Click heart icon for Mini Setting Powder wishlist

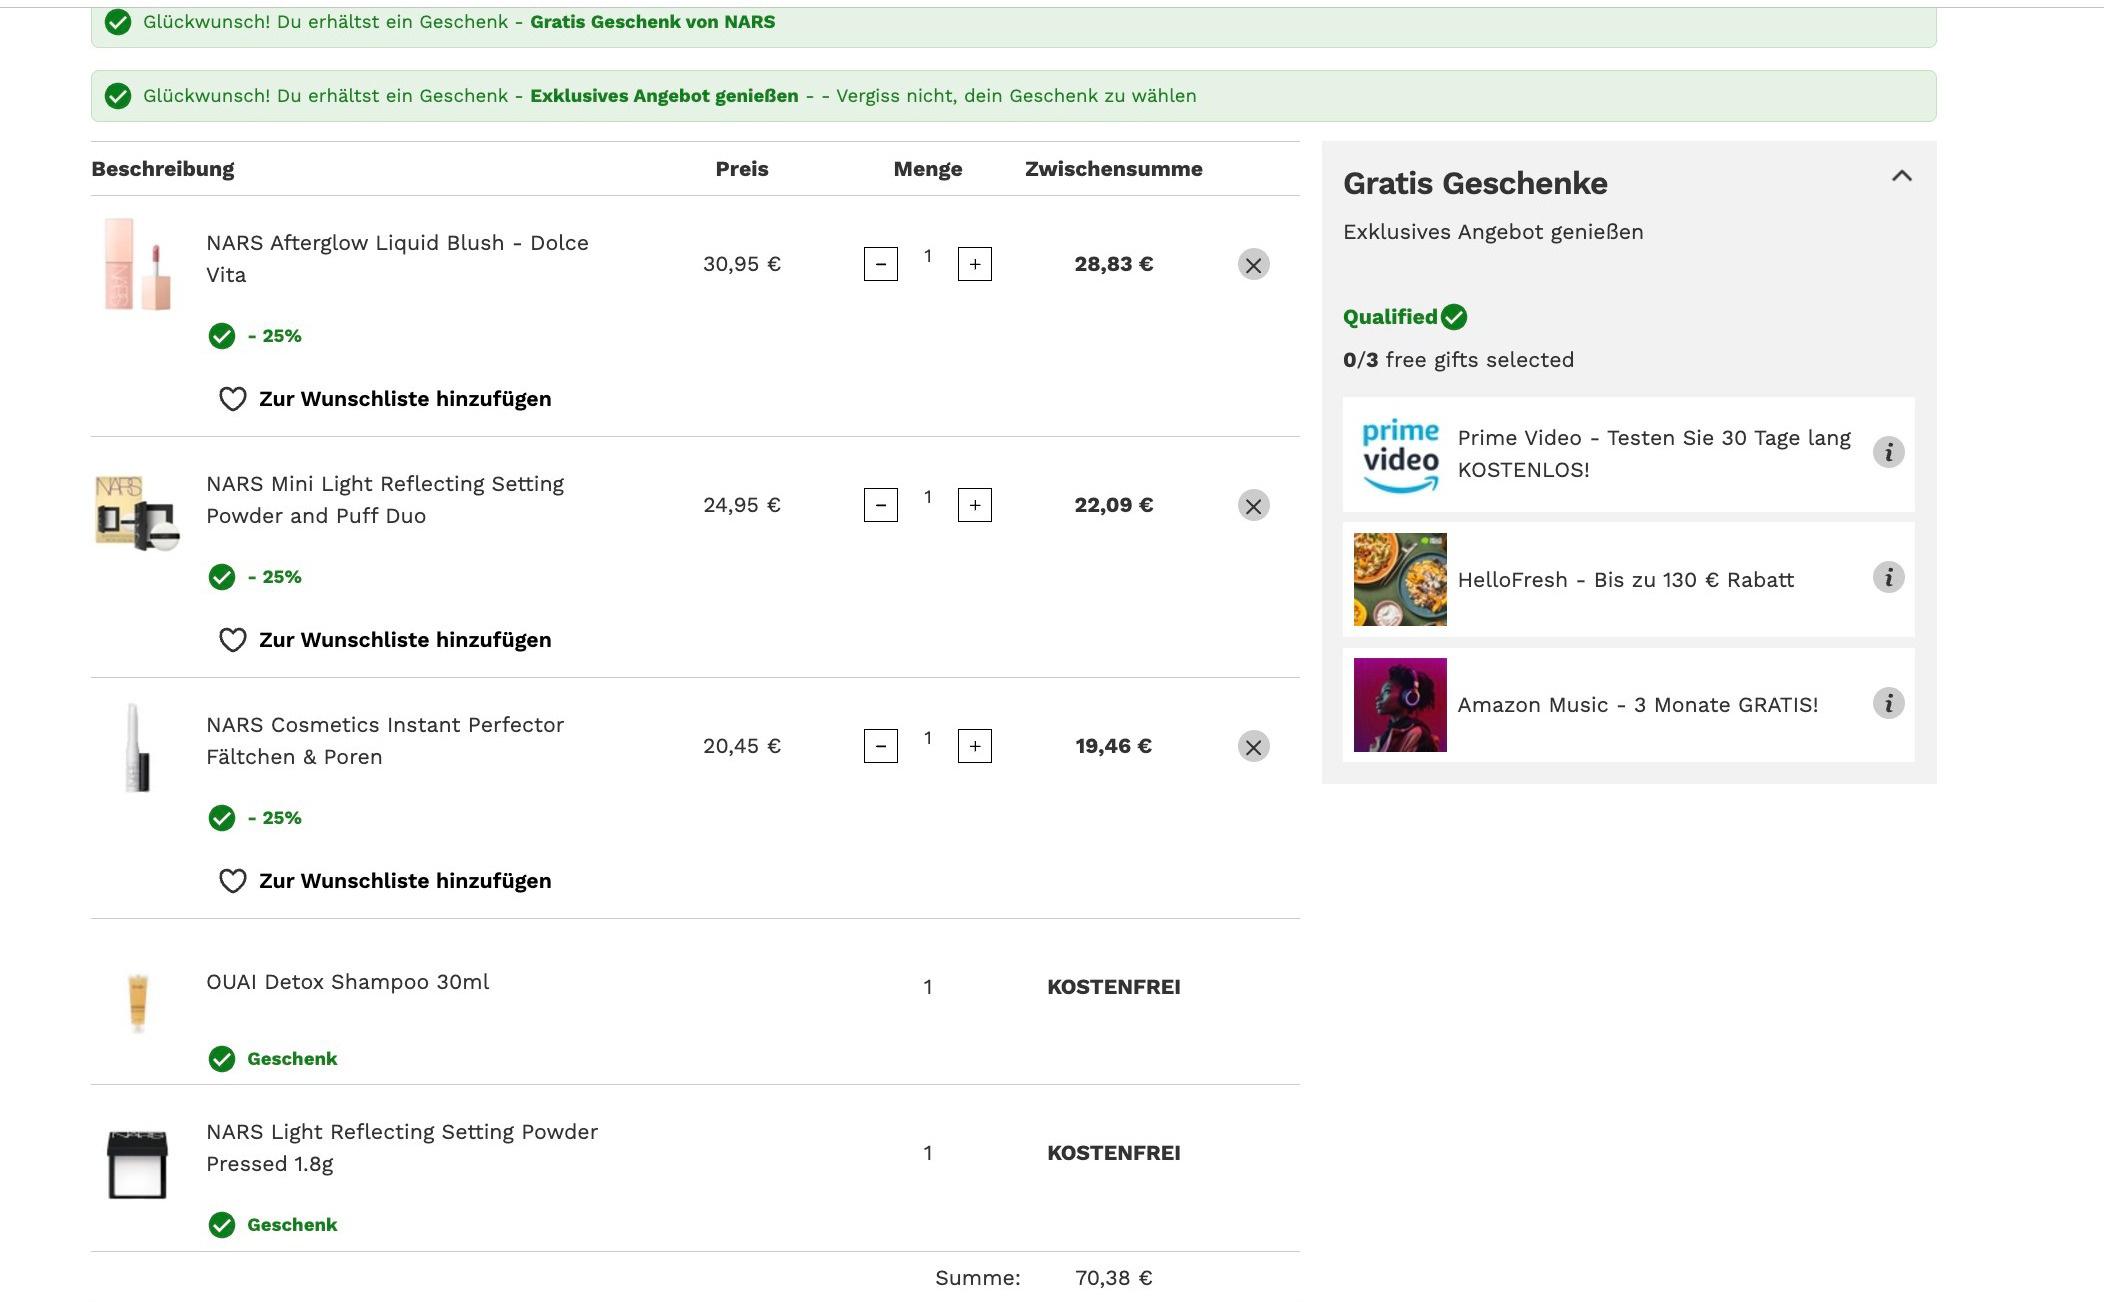(x=232, y=640)
